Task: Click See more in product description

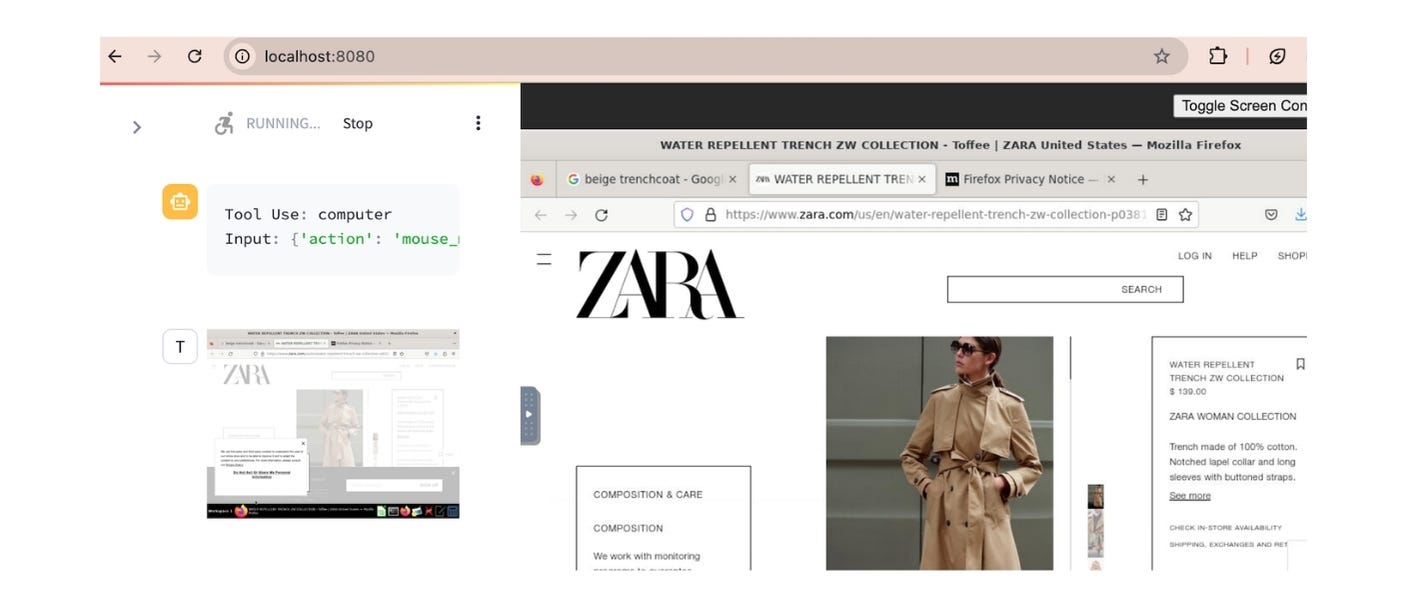Action: 1190,496
